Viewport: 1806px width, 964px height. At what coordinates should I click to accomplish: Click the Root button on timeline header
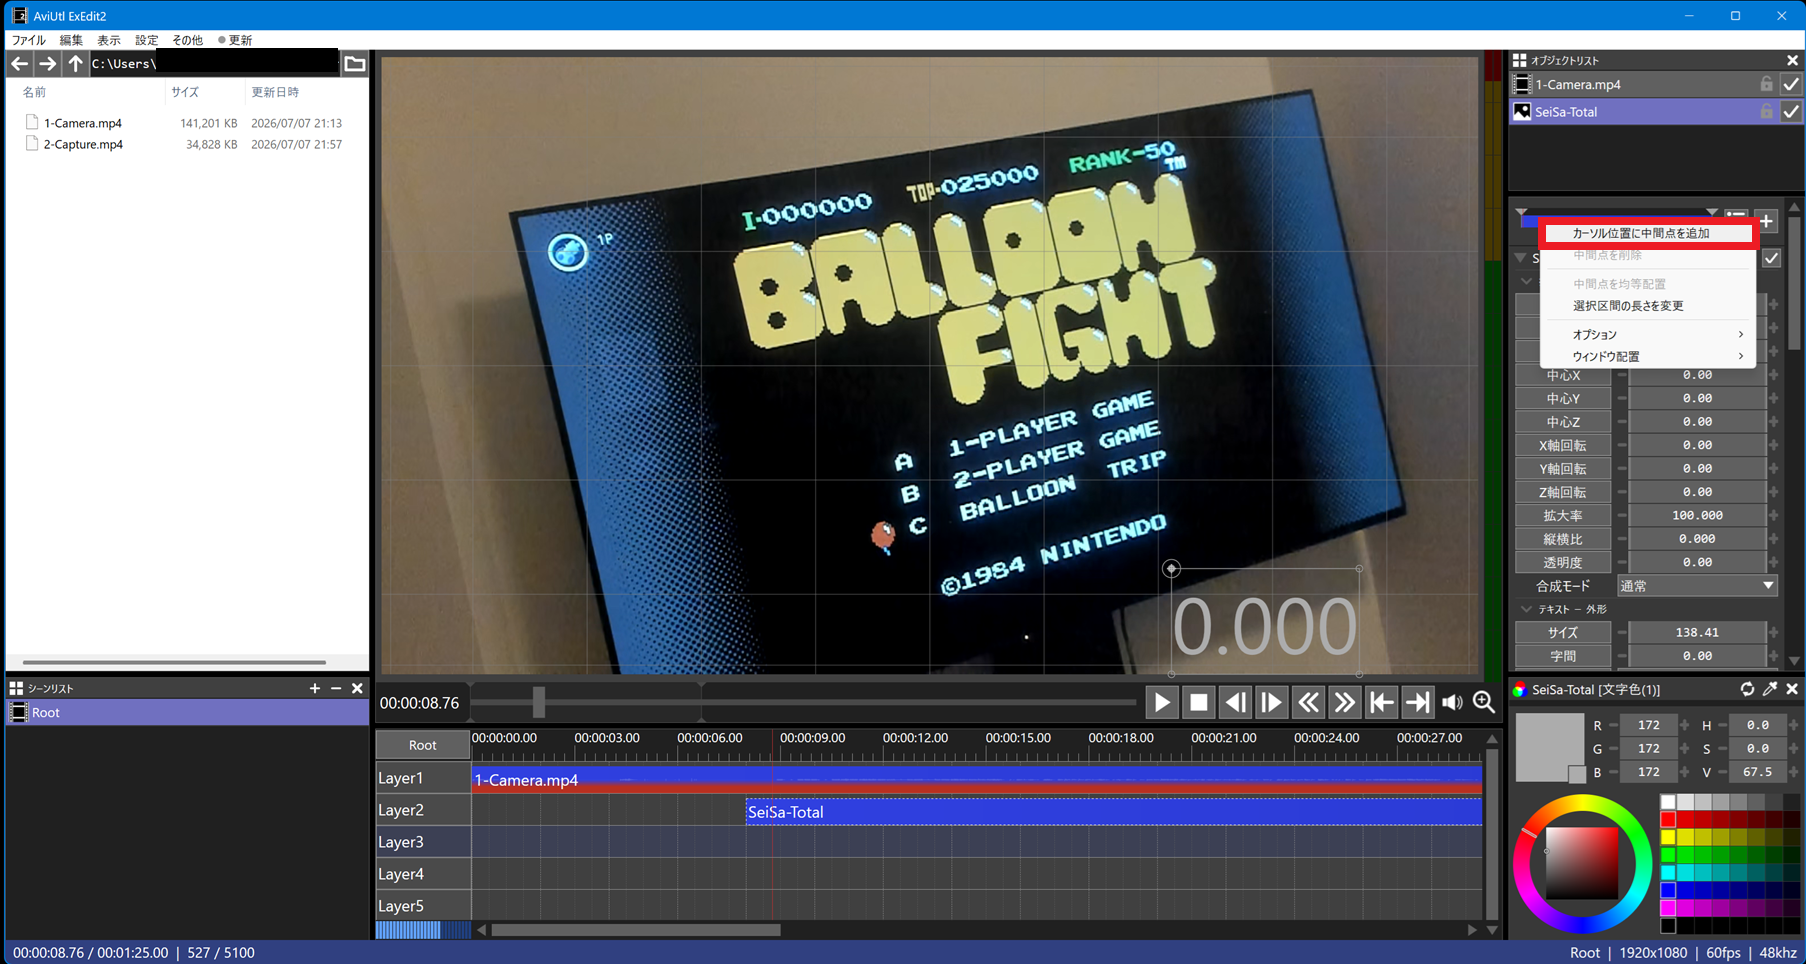coord(423,745)
